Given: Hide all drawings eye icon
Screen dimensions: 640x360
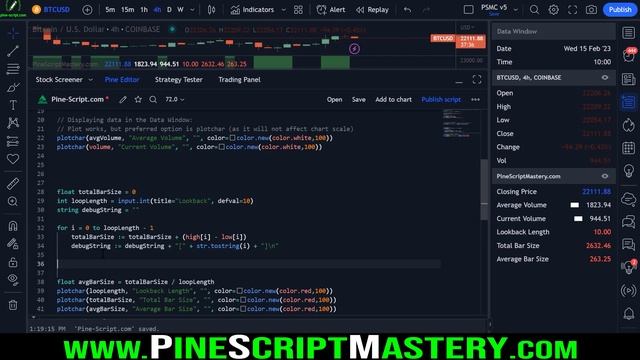Looking at the screenshot, I should (13, 280).
